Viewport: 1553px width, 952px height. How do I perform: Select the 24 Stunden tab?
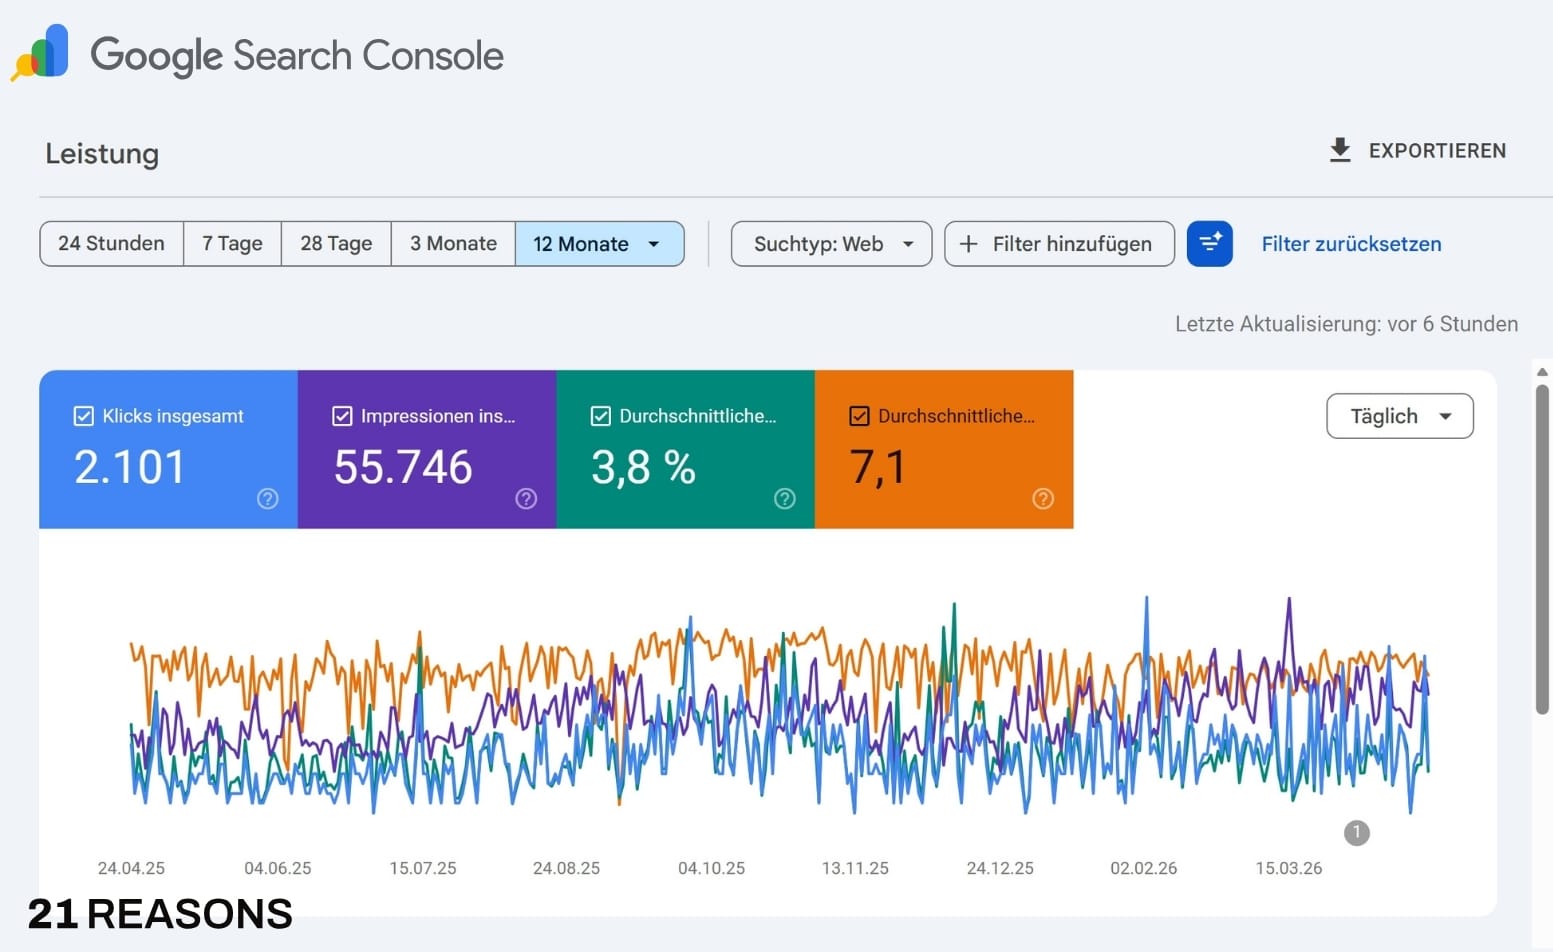pos(111,244)
